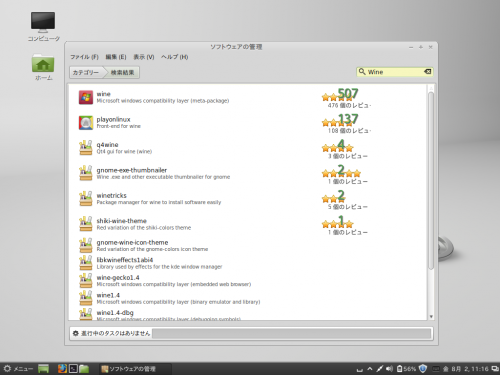Click the wine1.4 package icon

pos(86,298)
